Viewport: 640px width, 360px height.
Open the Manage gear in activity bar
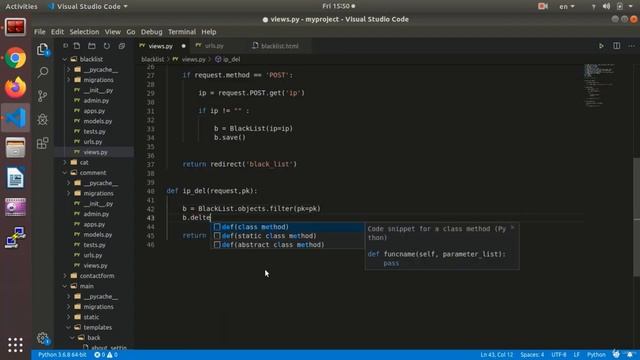click(x=43, y=338)
